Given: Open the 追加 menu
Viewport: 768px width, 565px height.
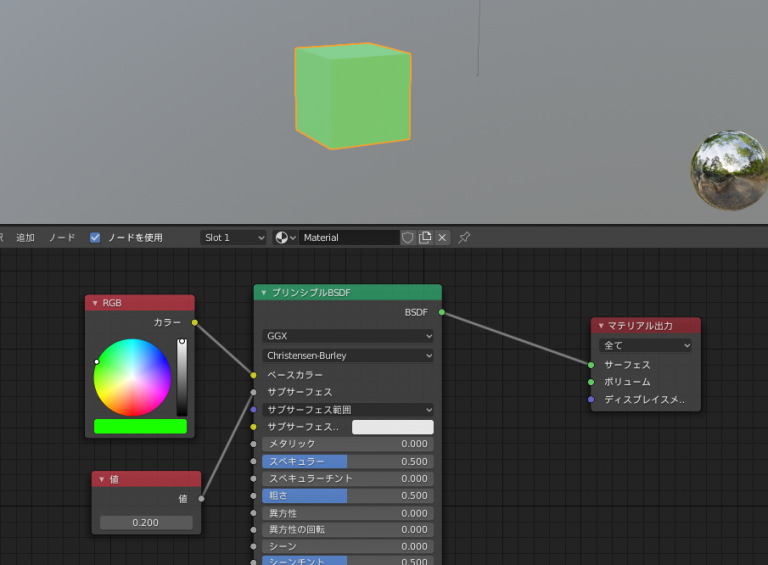Looking at the screenshot, I should click(25, 238).
